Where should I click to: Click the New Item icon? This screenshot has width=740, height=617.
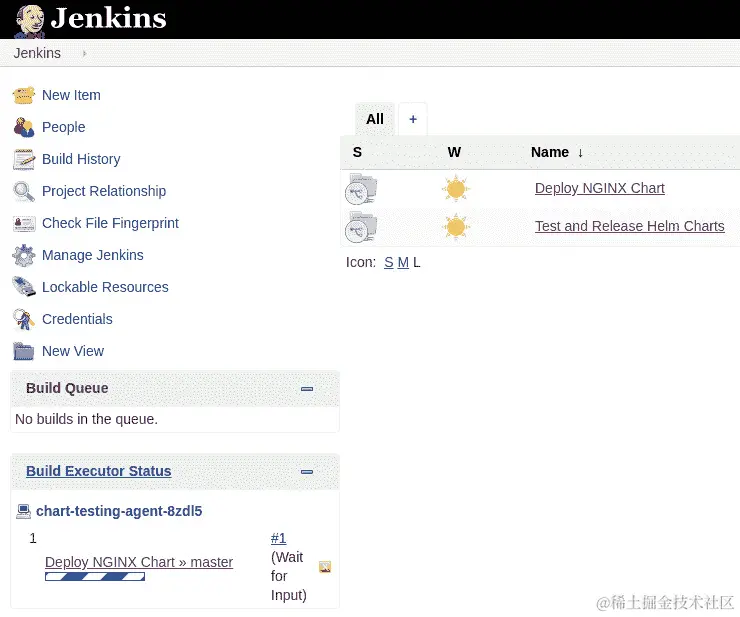24,95
